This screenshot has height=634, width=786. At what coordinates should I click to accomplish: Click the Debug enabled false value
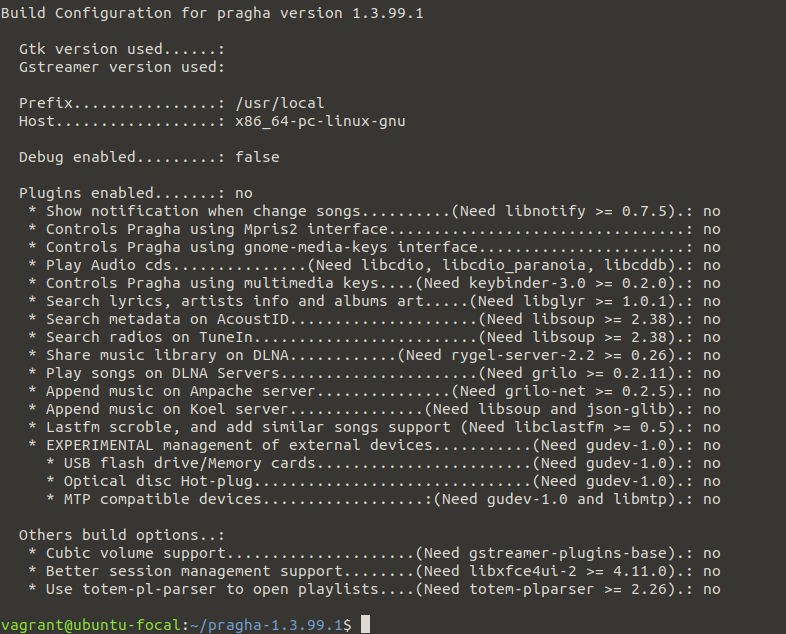[x=257, y=157]
